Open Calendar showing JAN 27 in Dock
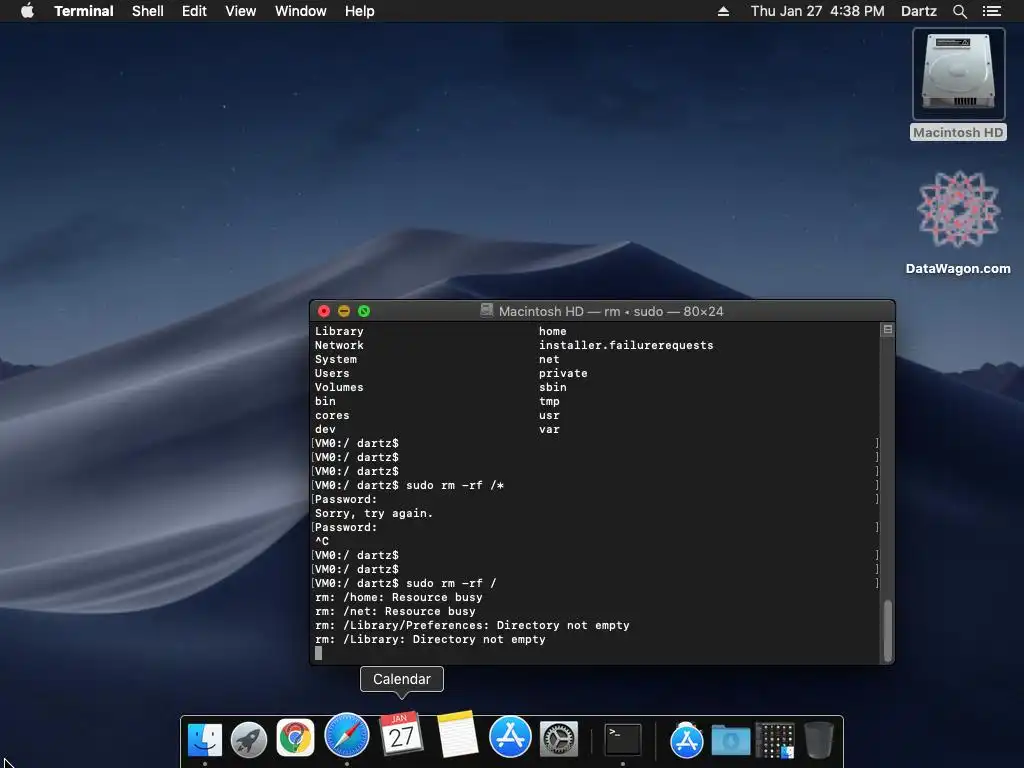This screenshot has width=1024, height=768. tap(401, 734)
